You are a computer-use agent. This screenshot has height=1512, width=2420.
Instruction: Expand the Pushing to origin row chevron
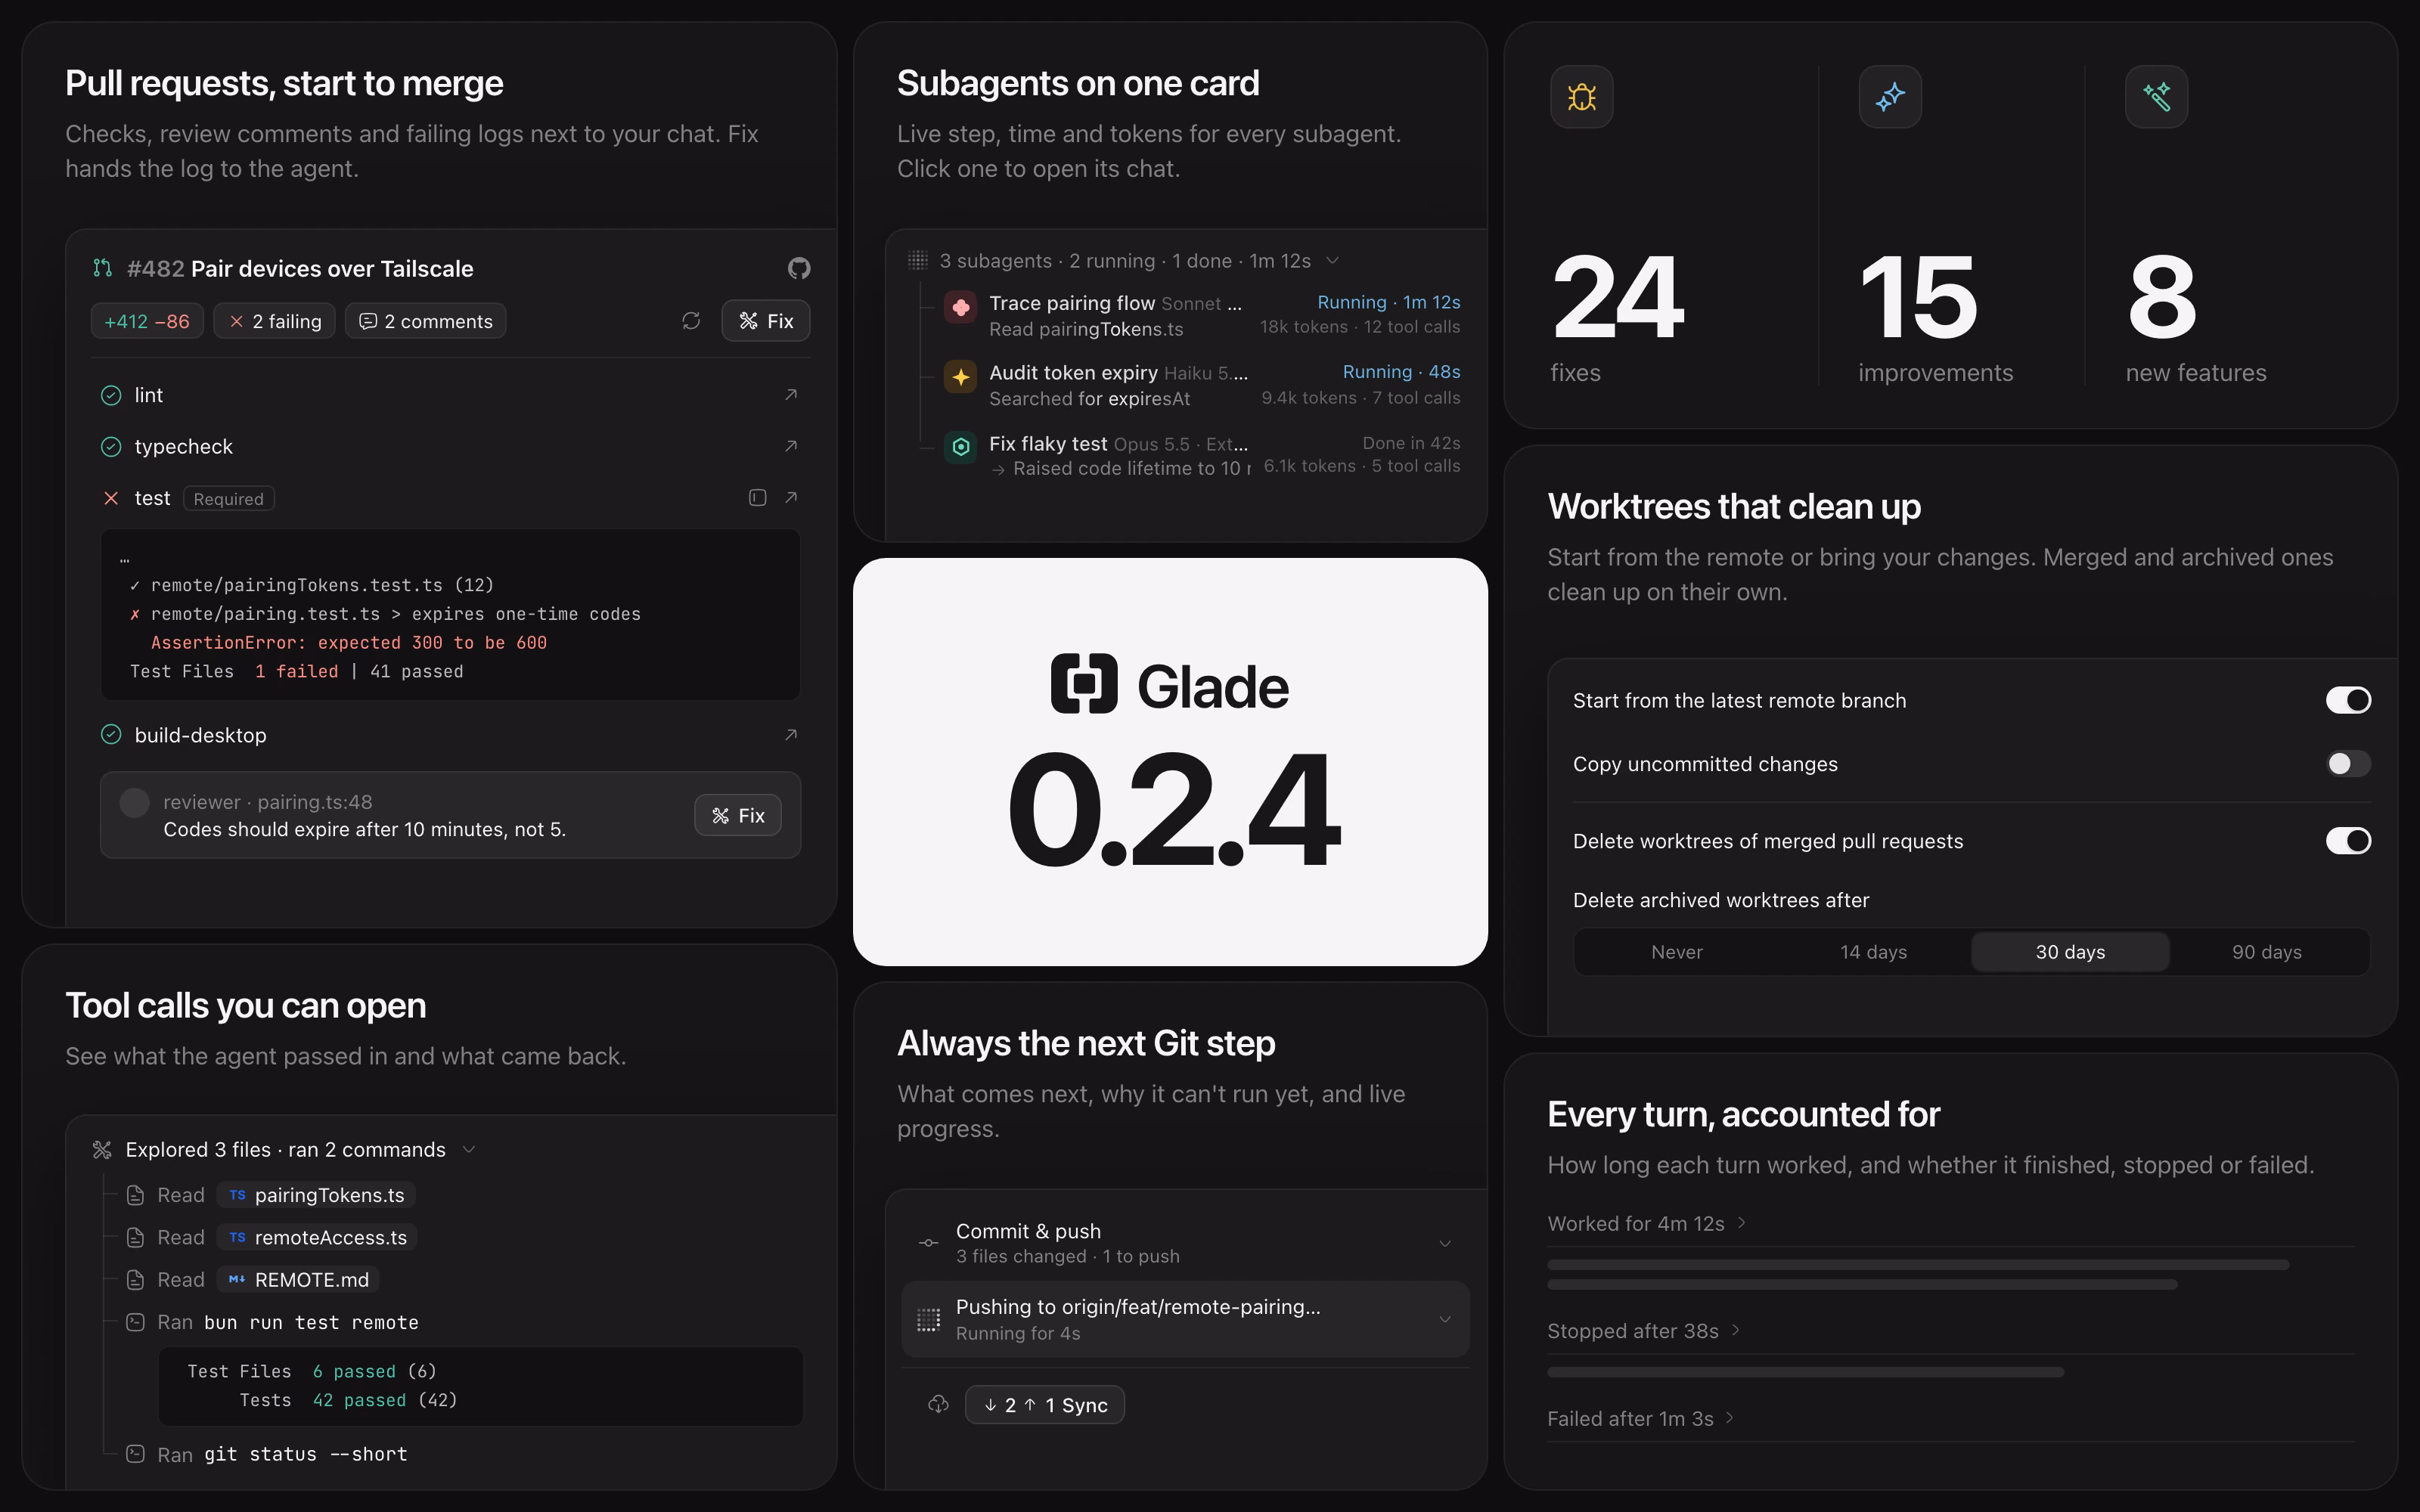coord(1445,1320)
